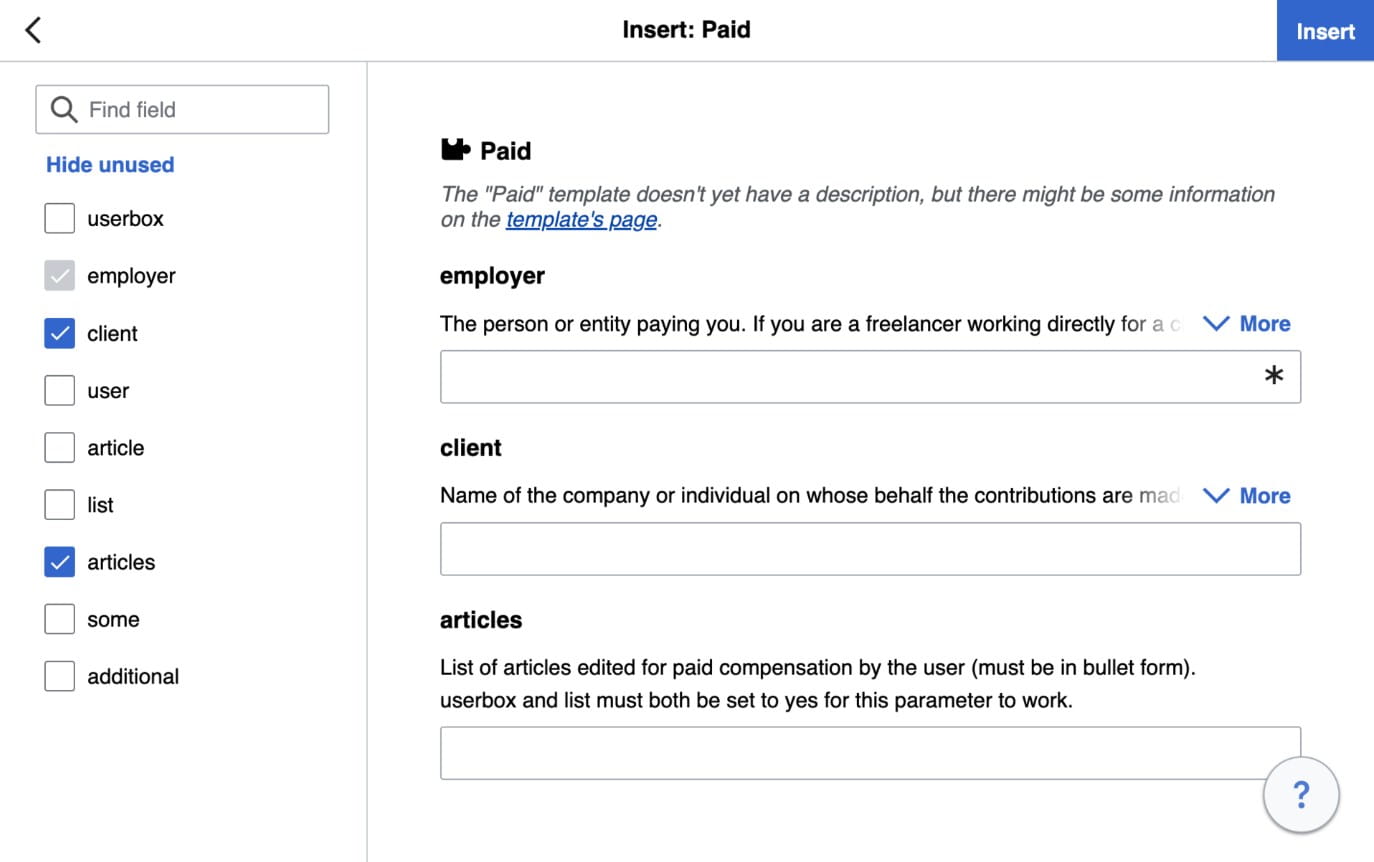
Task: Uncheck the articles field checkbox
Action: (x=60, y=562)
